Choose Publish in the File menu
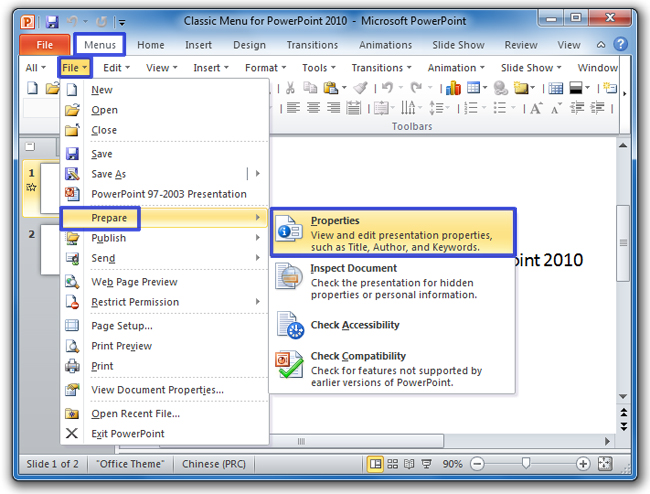The image size is (650, 494). pyautogui.click(x=164, y=238)
